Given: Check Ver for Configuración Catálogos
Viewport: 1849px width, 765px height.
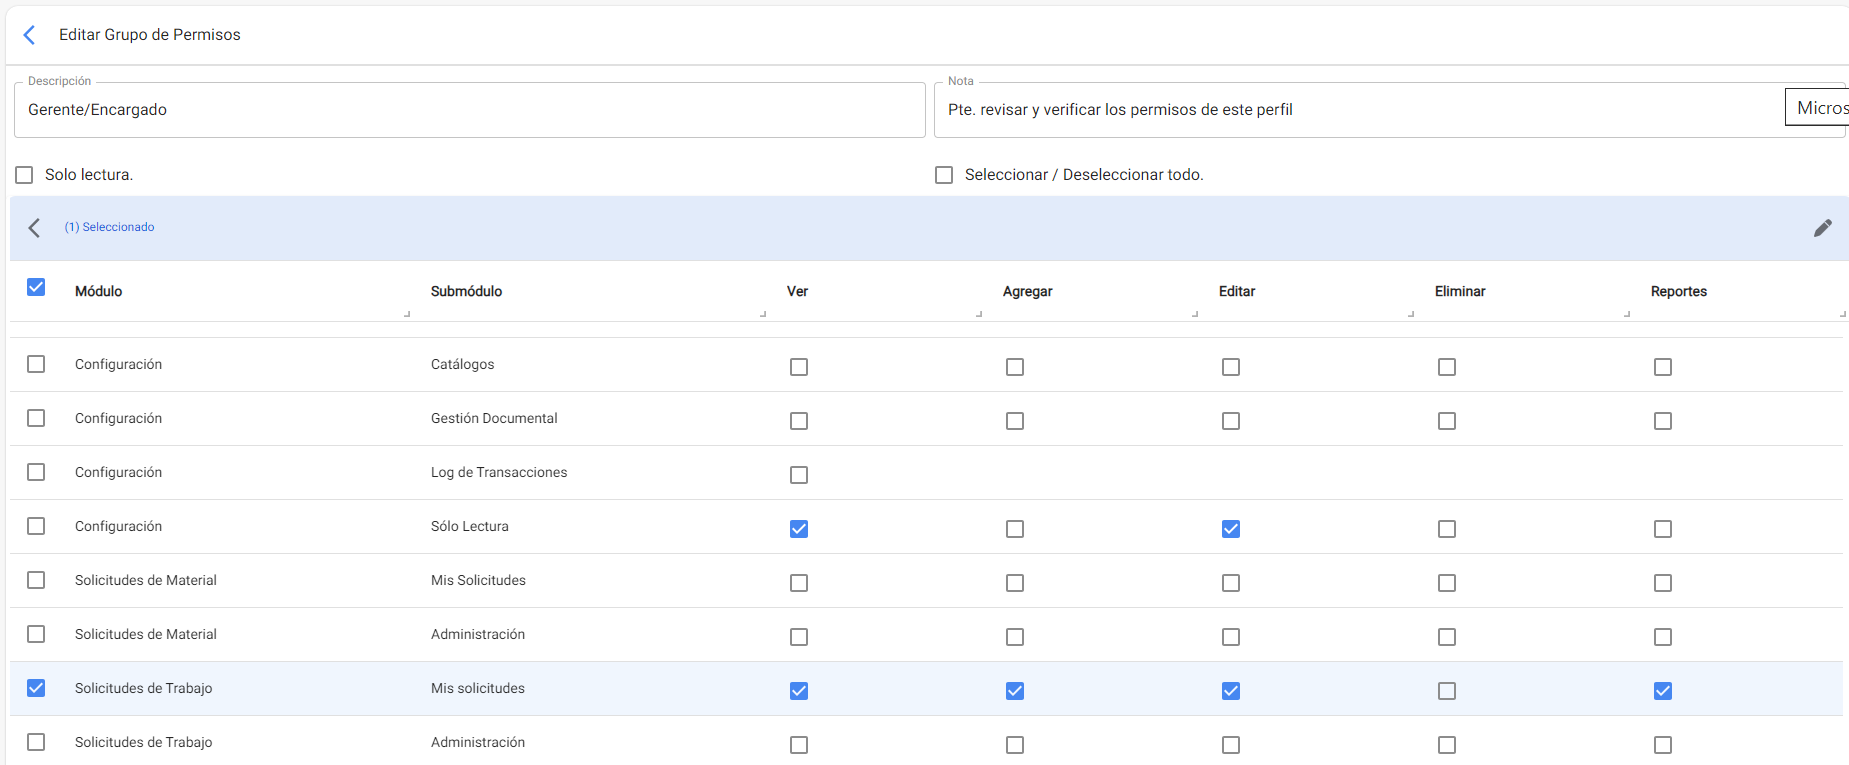Looking at the screenshot, I should pos(799,367).
